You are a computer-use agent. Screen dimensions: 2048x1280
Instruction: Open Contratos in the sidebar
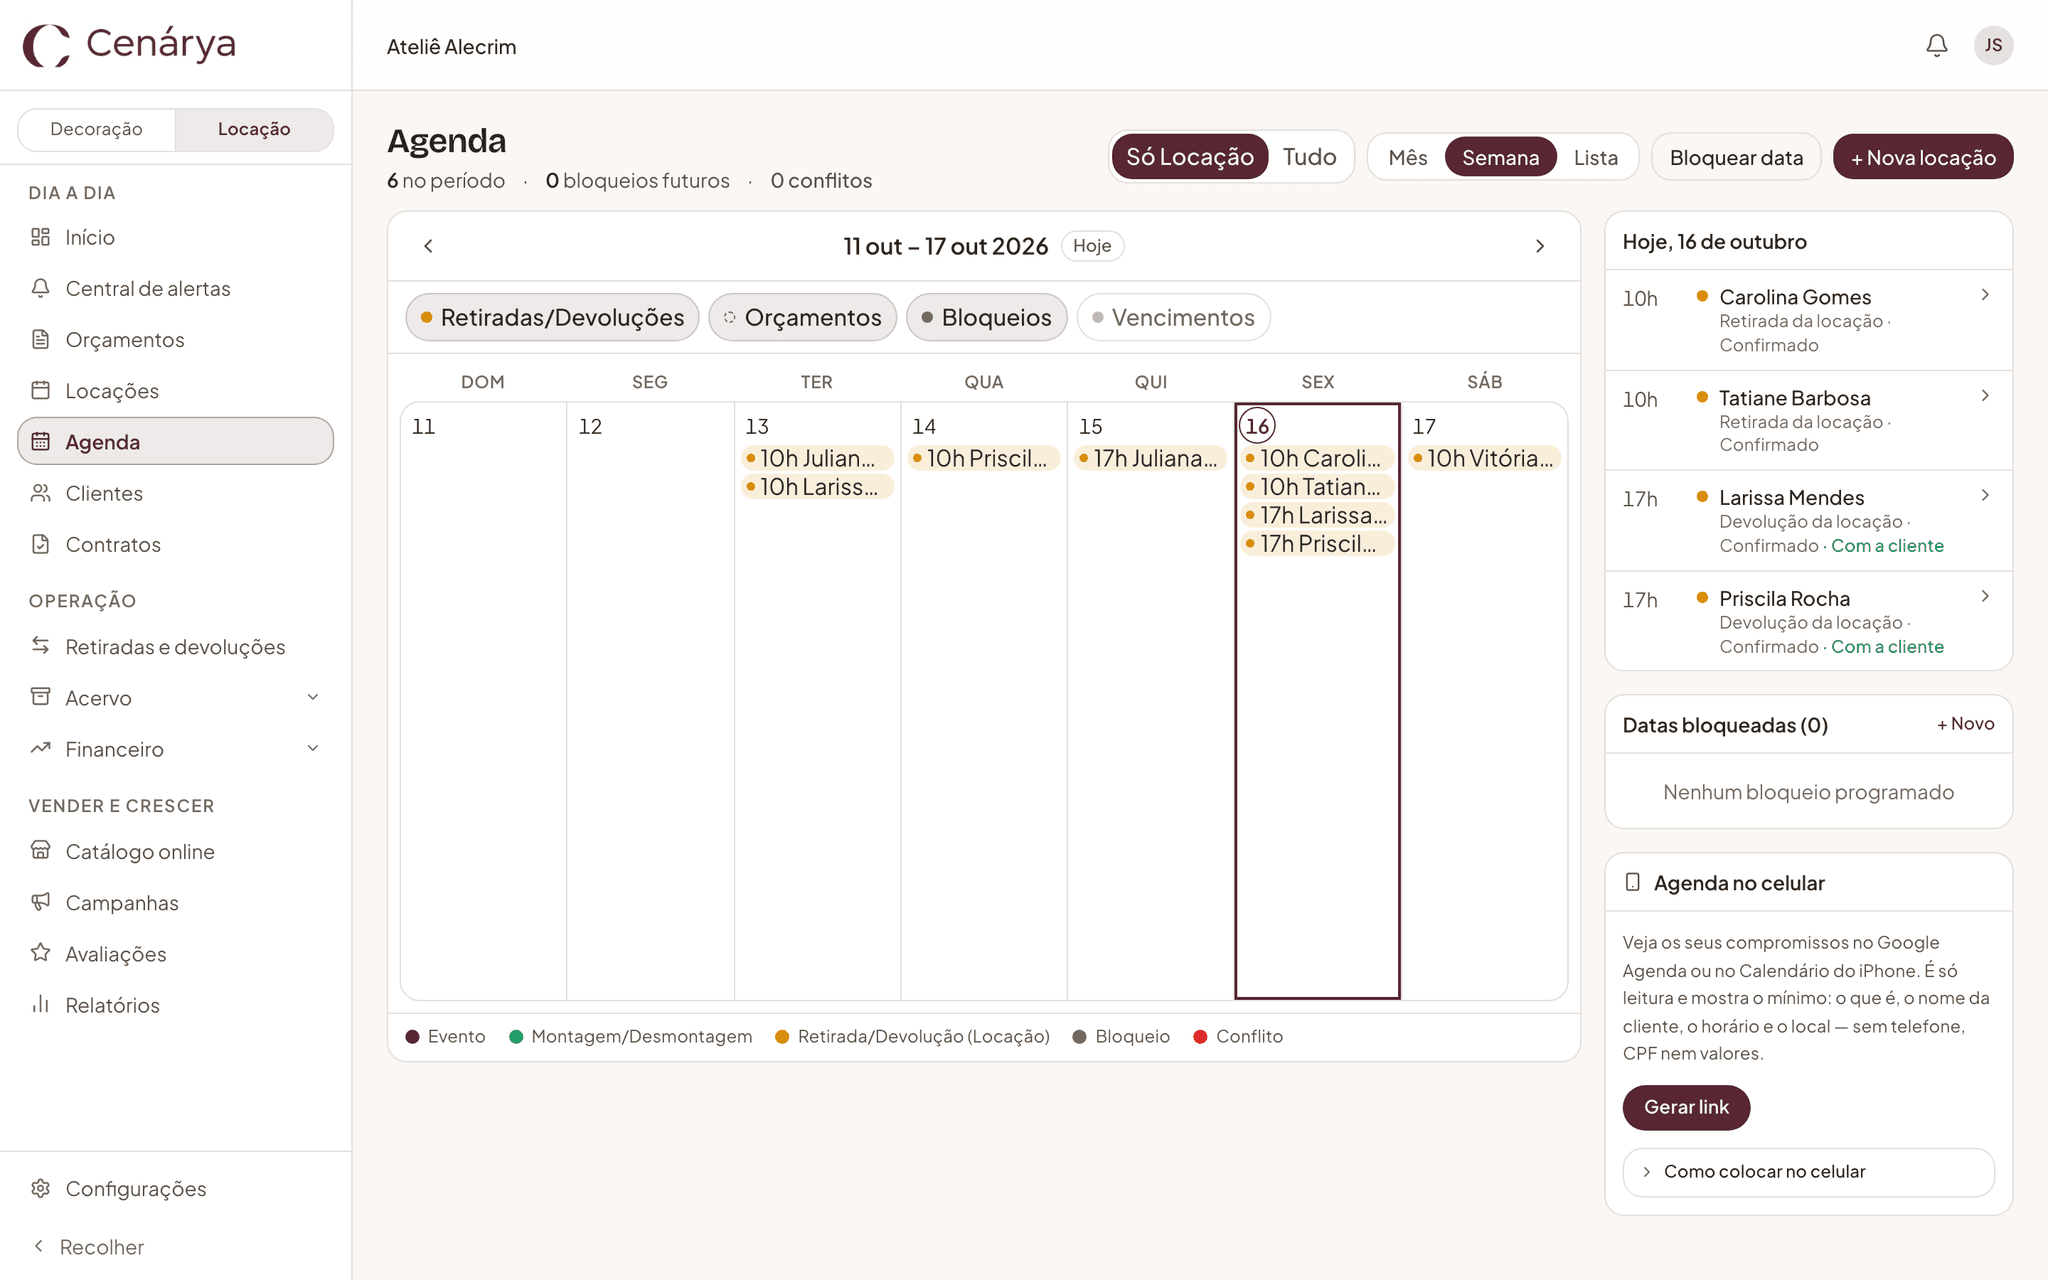click(x=175, y=544)
